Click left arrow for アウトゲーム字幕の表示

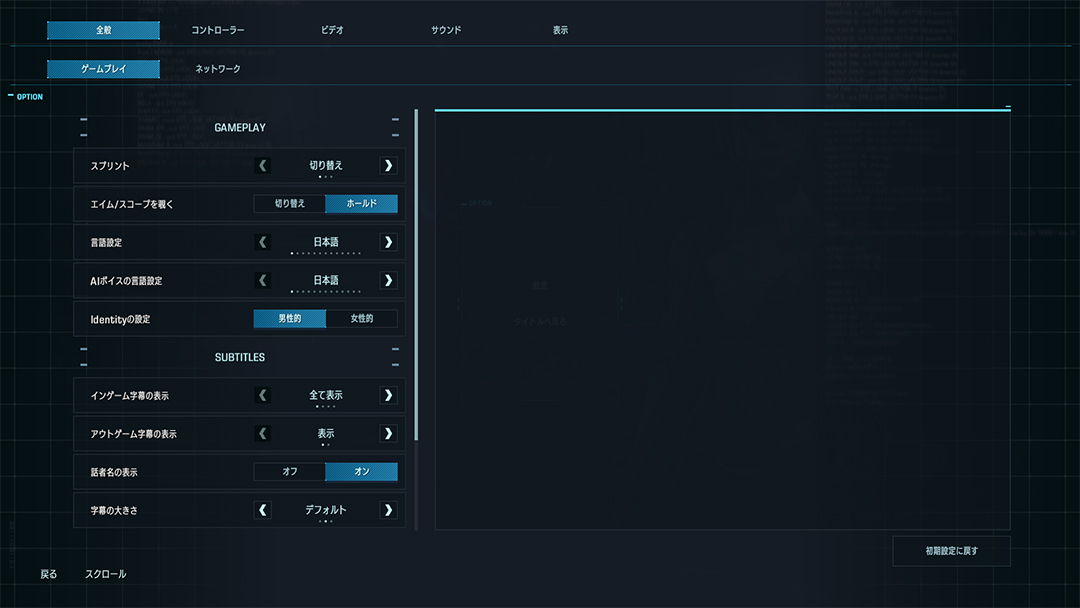click(x=263, y=433)
